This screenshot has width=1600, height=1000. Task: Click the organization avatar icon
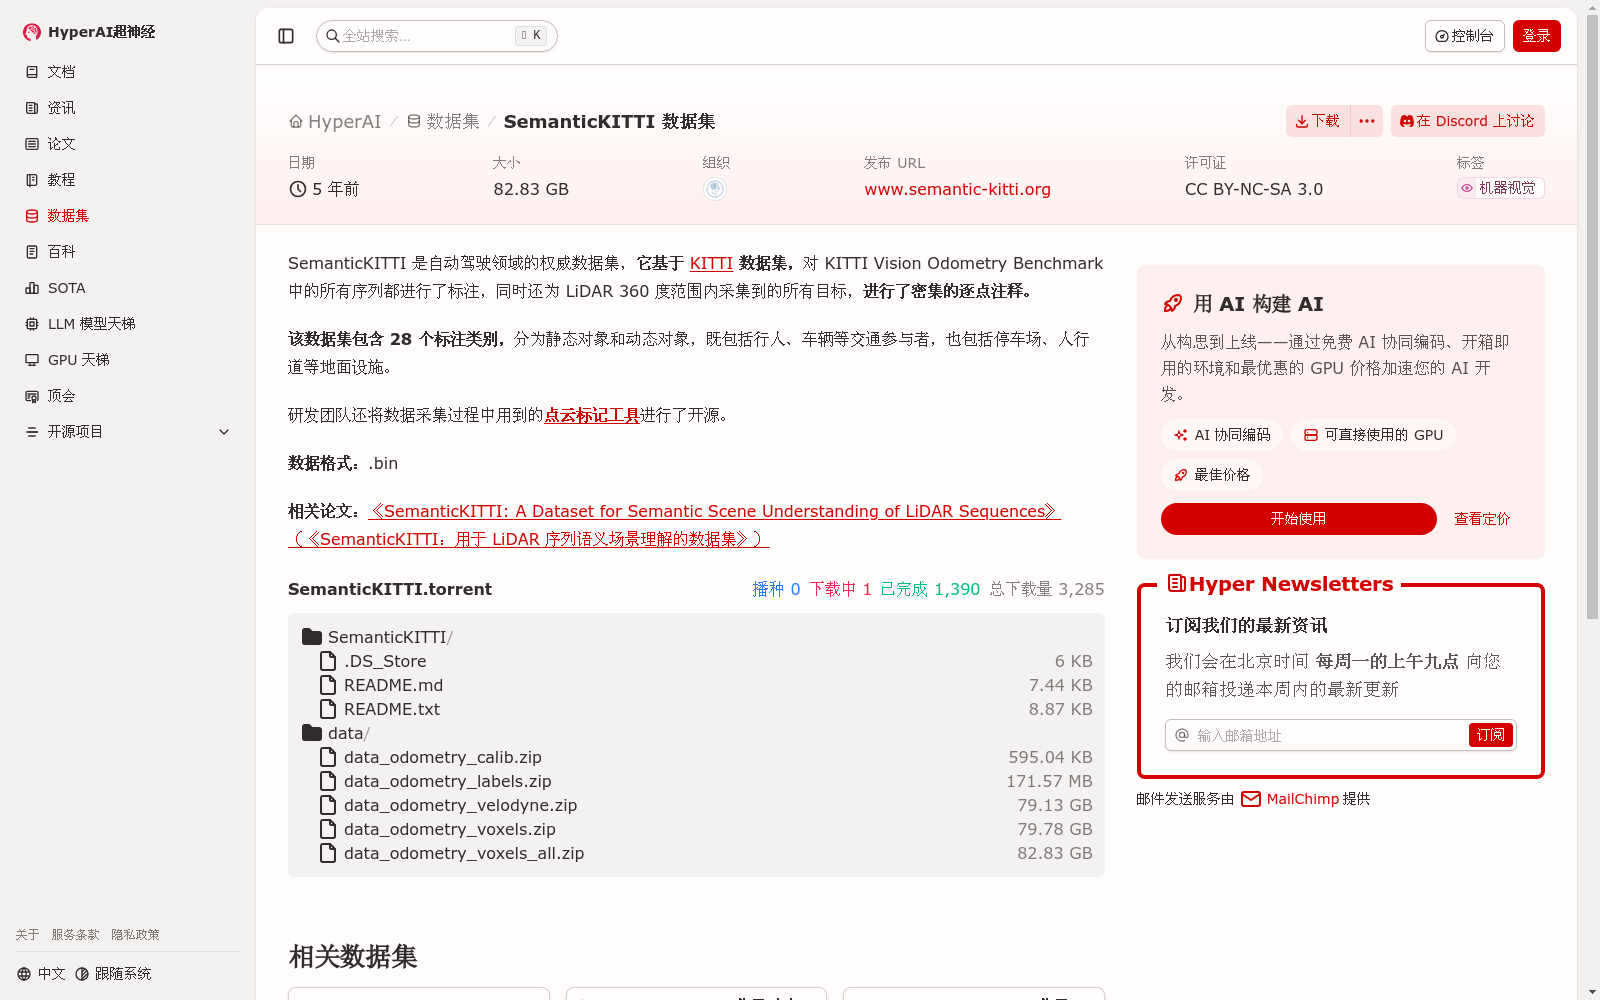714,189
